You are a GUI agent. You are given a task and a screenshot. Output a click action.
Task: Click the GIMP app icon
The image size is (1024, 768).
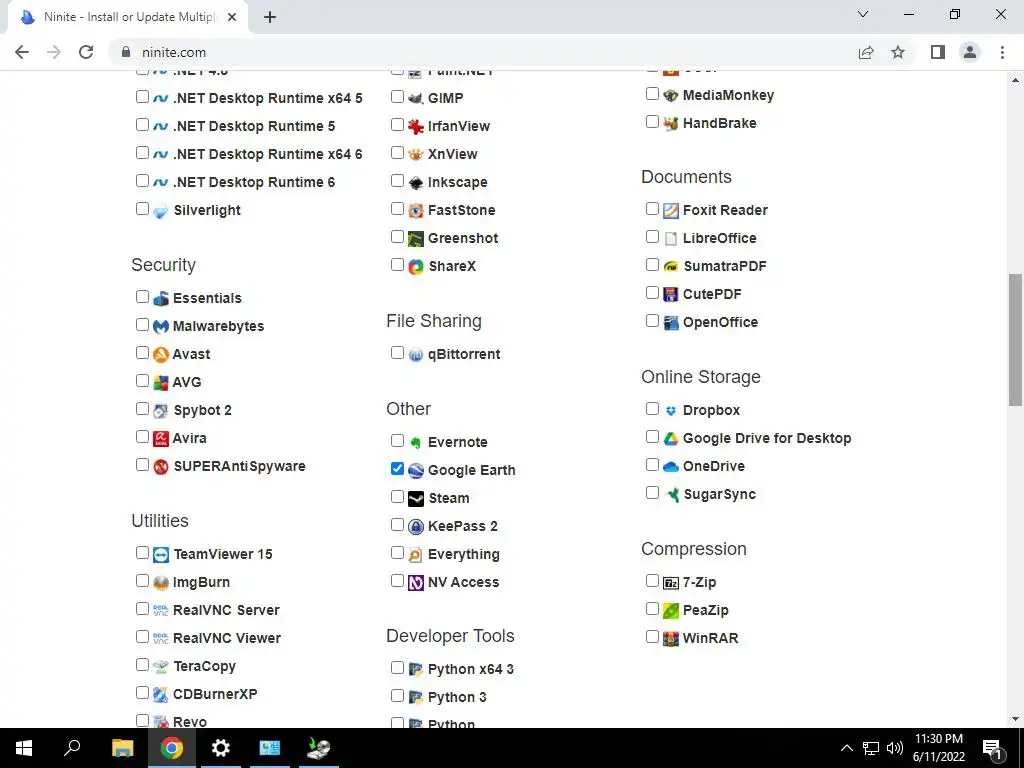[415, 98]
